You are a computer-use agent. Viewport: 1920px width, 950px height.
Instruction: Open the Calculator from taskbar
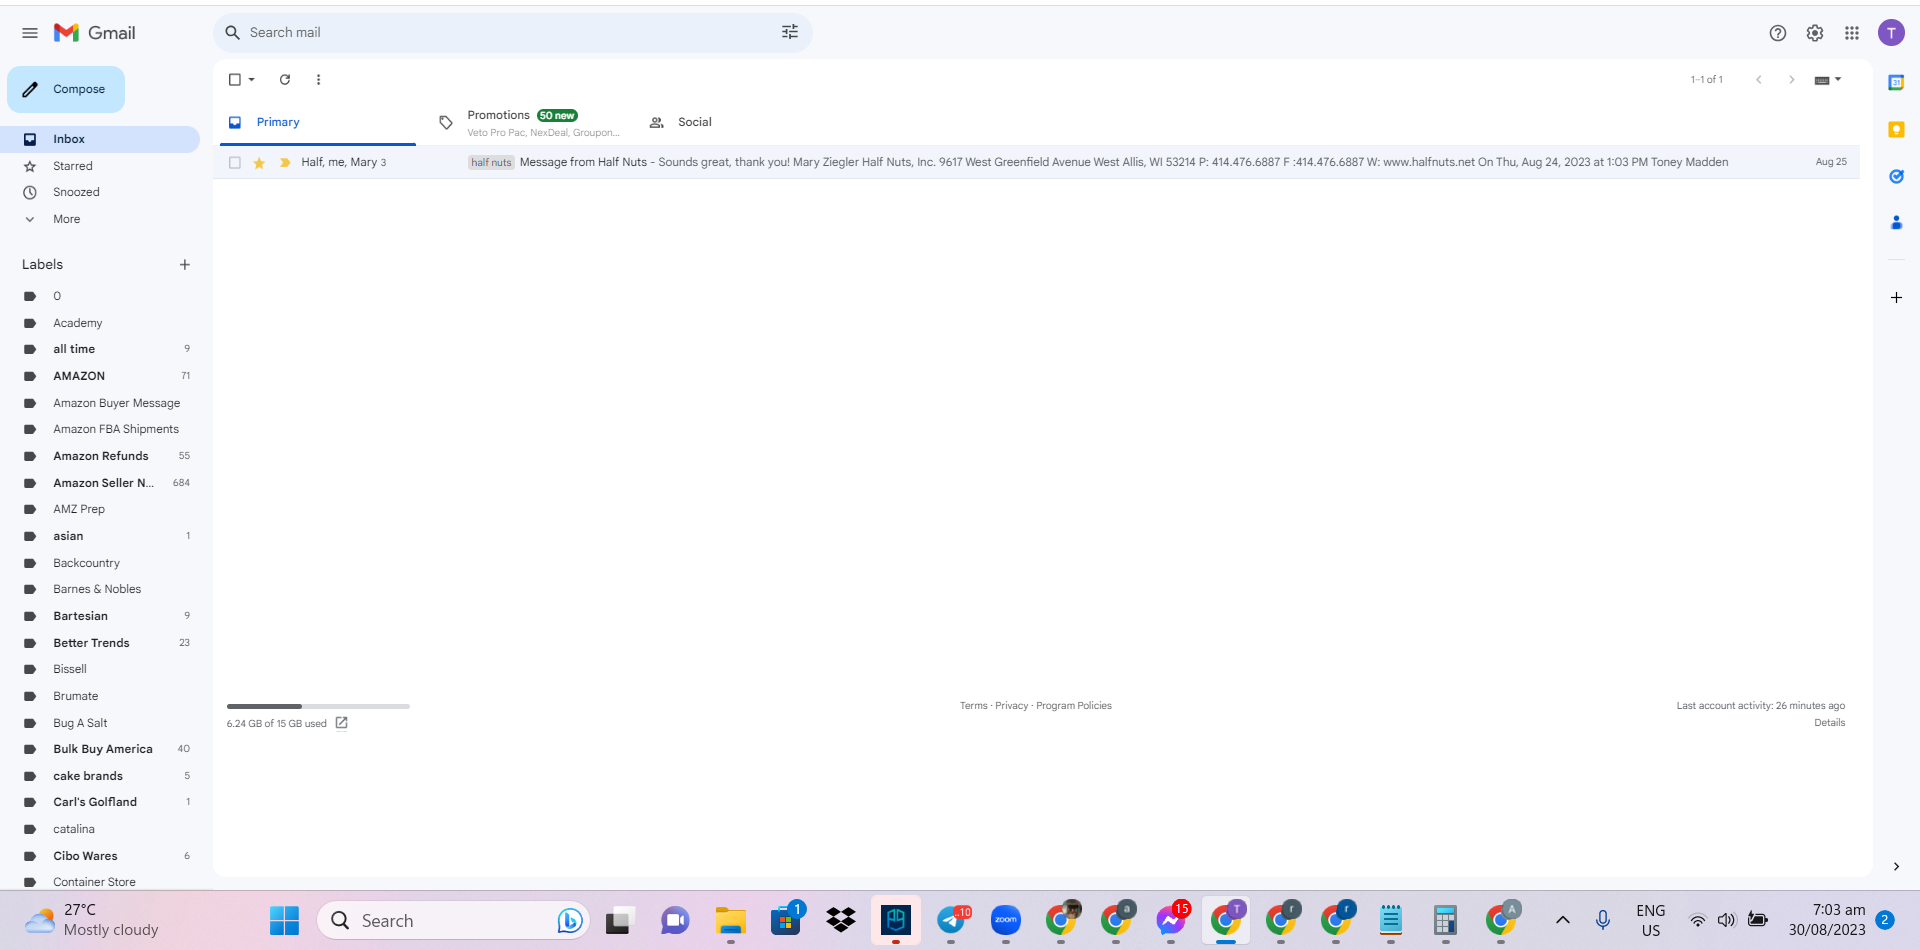(x=1445, y=921)
